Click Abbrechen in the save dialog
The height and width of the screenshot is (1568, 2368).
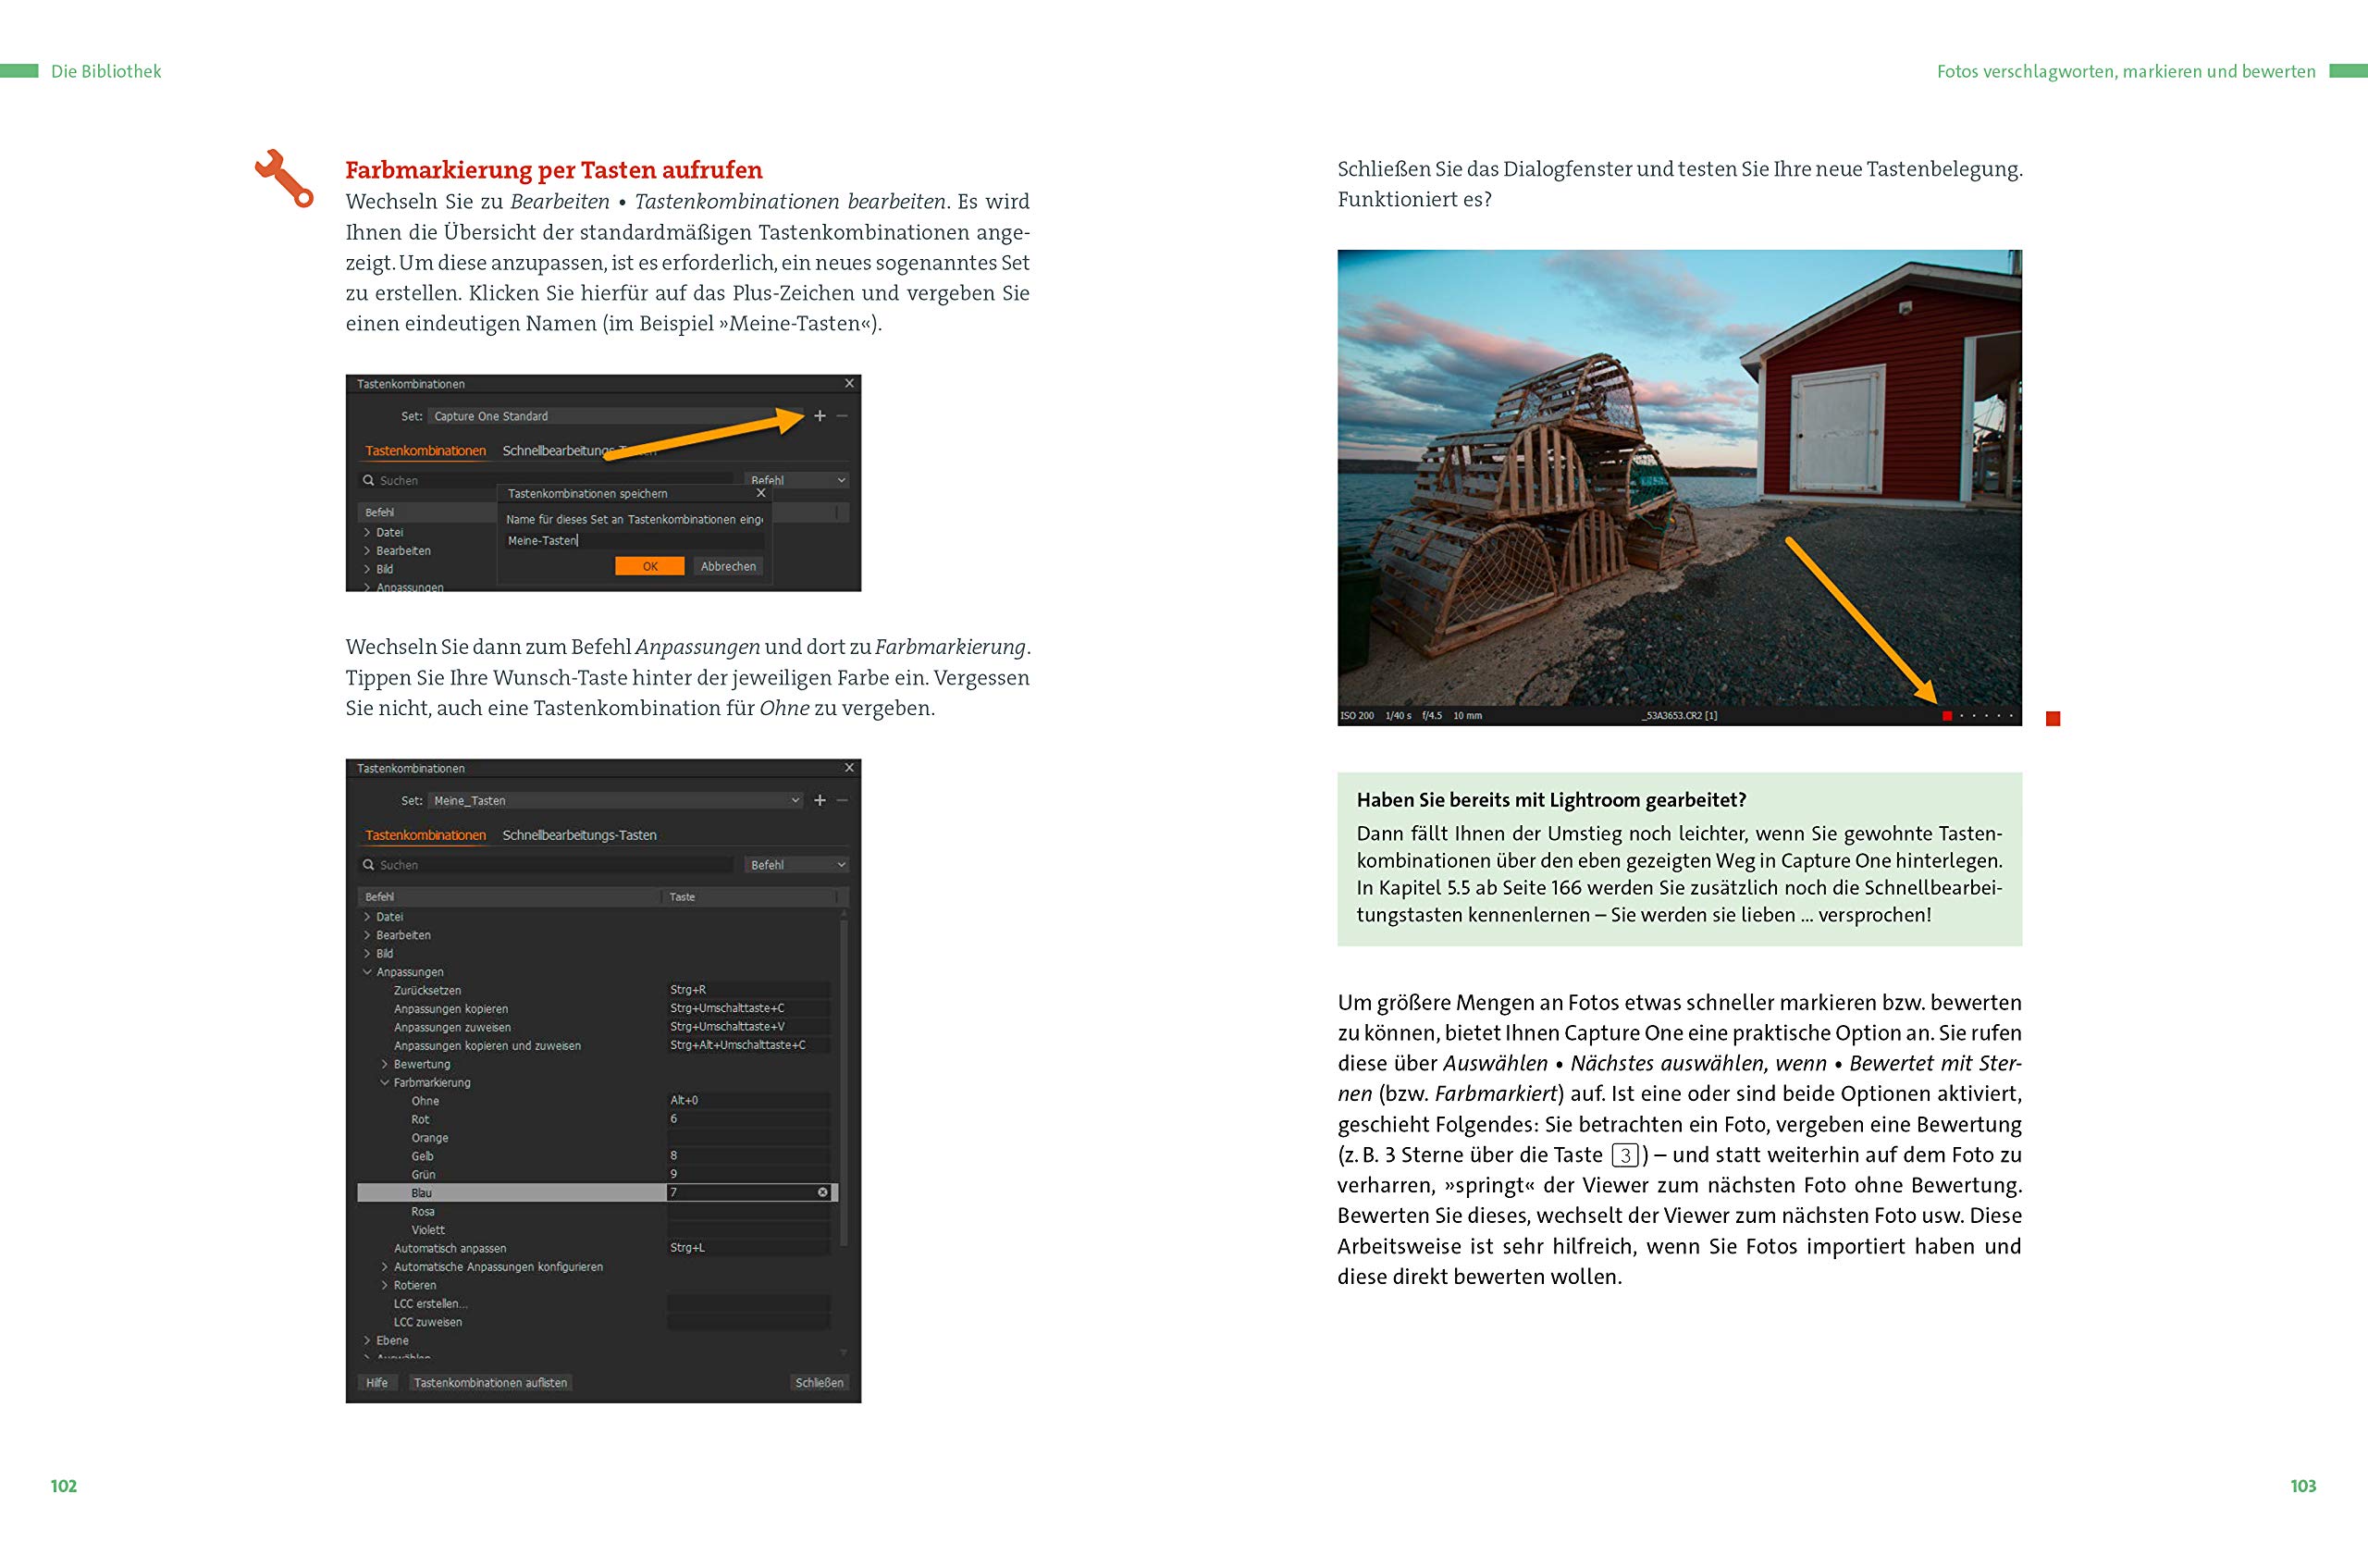coord(728,566)
